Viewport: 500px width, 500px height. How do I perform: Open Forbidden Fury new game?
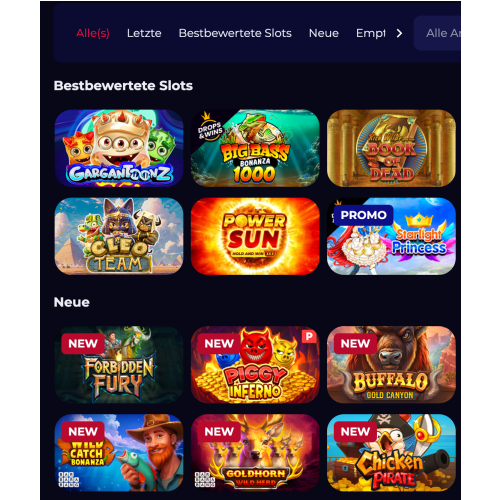pos(119,365)
